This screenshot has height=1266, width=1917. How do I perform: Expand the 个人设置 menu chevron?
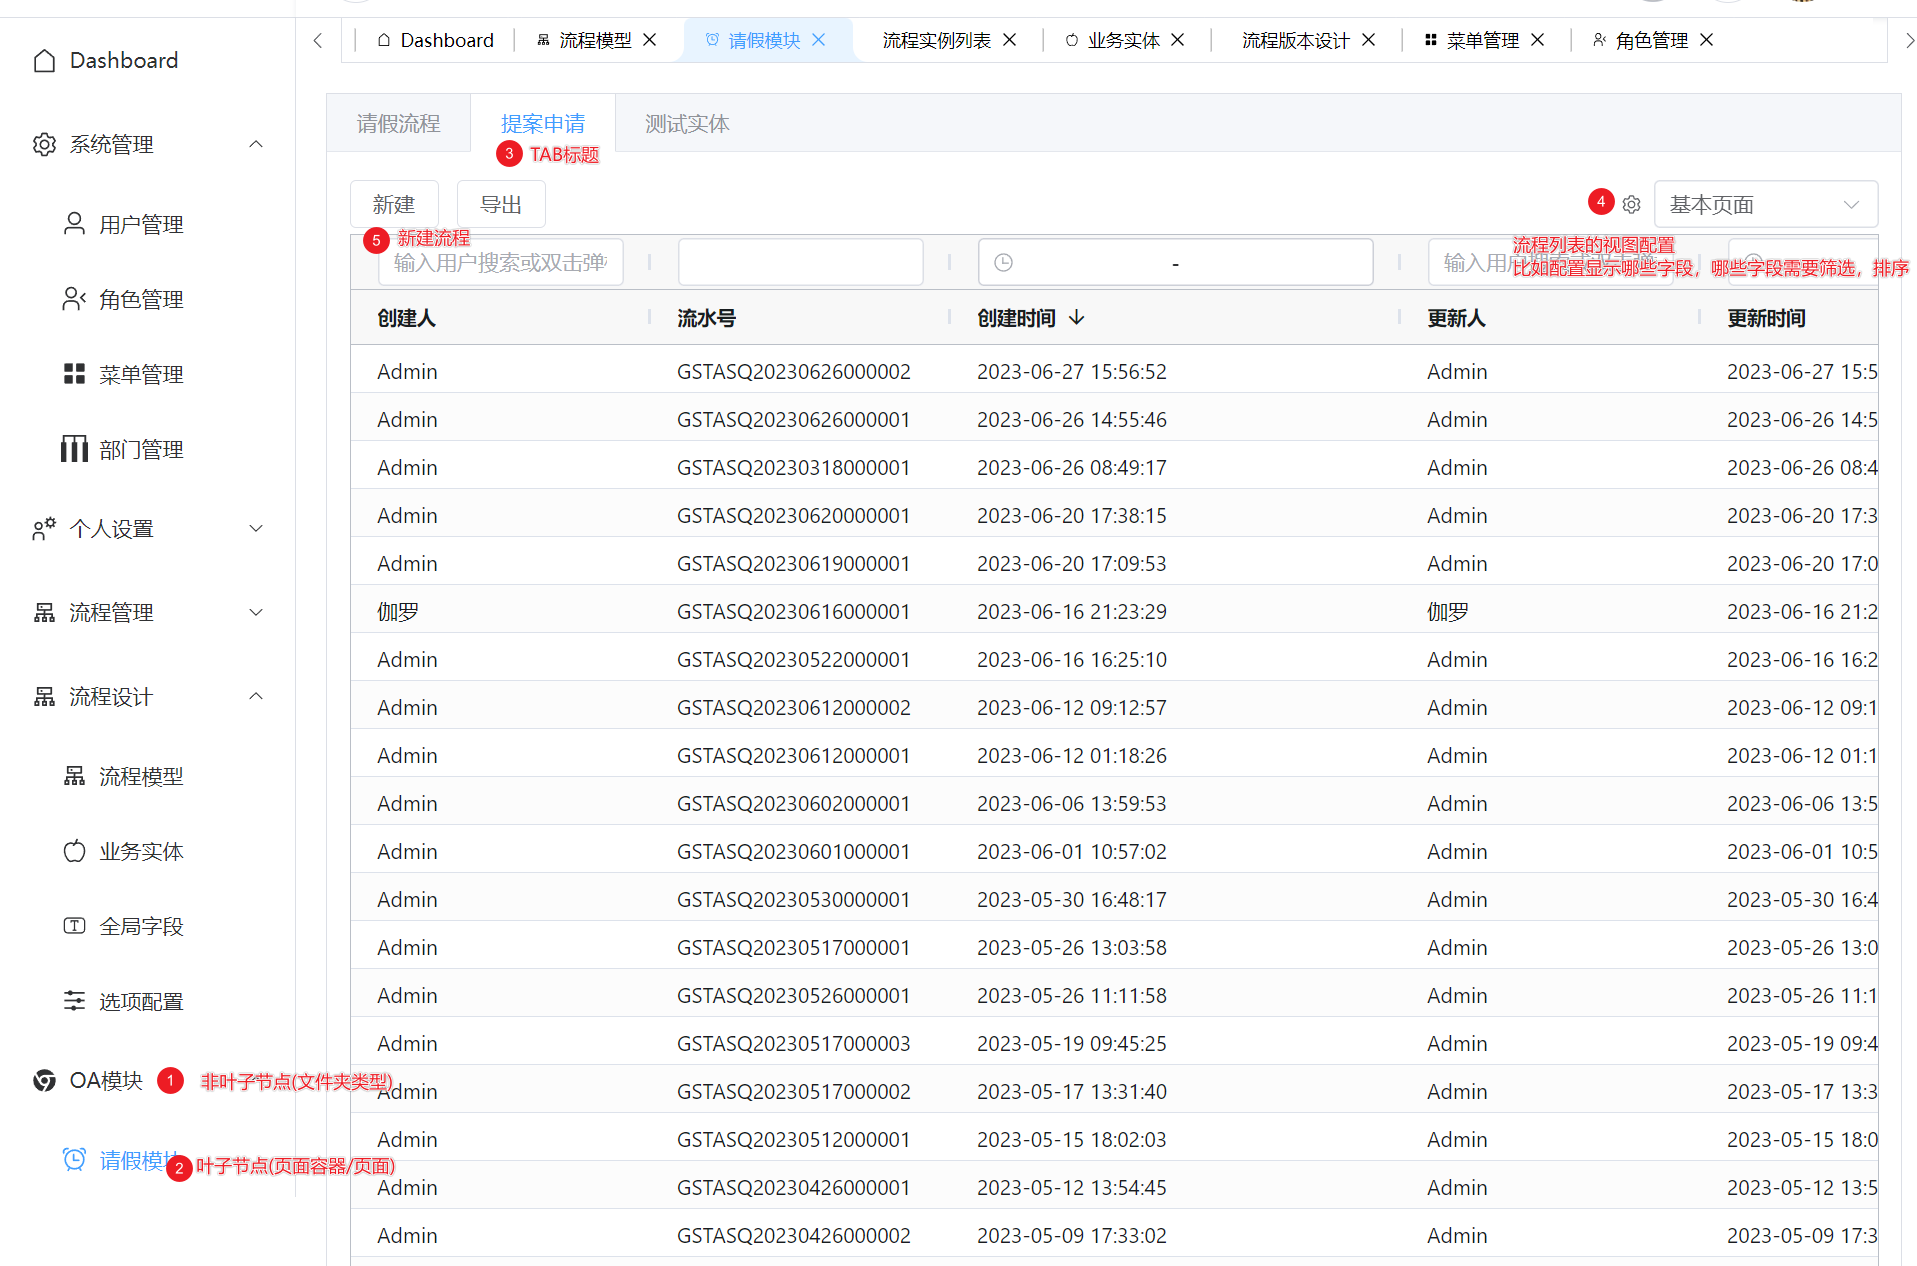256,529
